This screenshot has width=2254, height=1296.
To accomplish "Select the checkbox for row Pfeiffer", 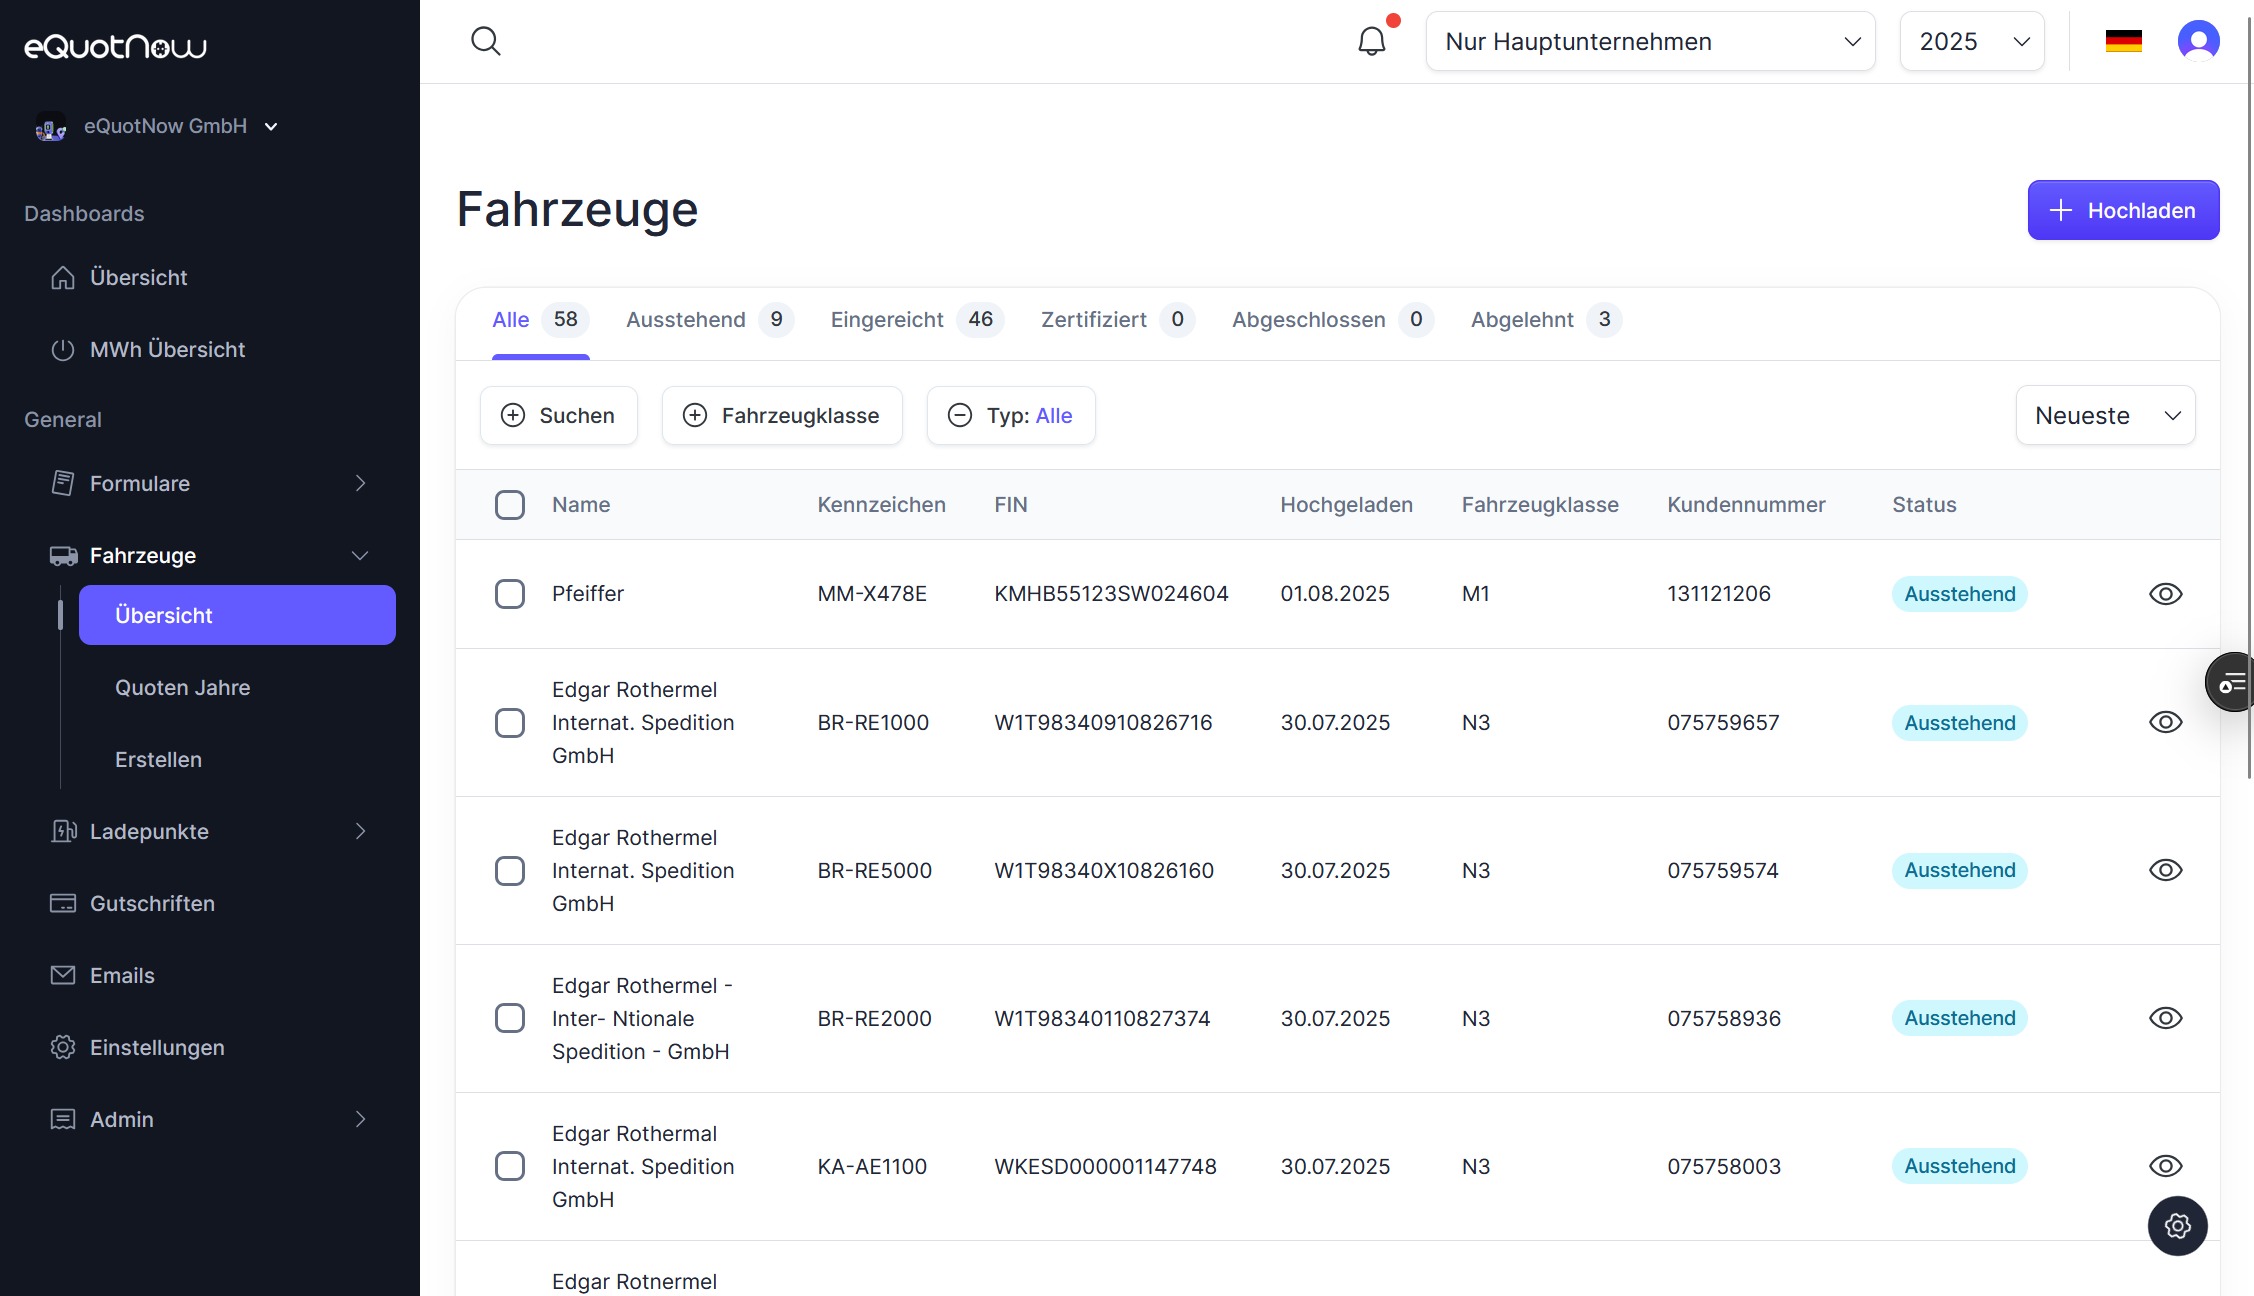I will (510, 593).
